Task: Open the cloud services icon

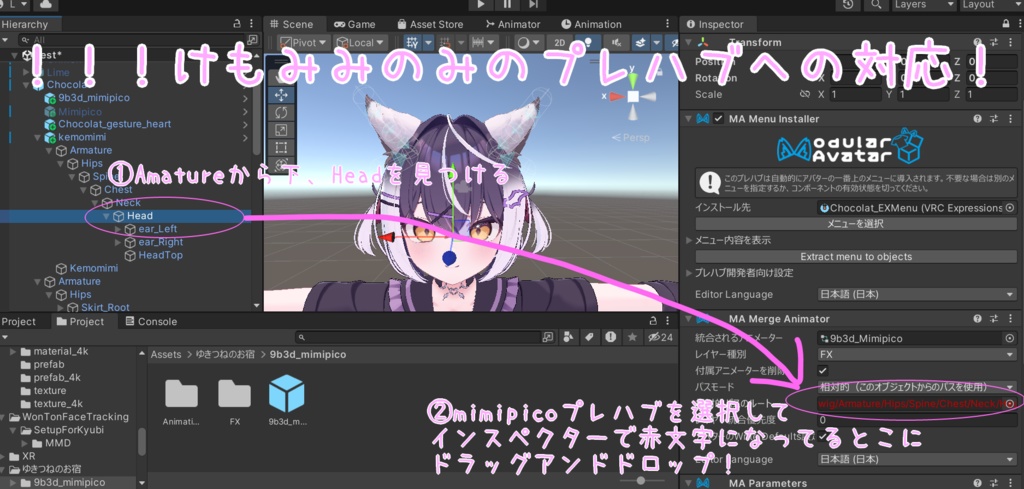Action: click(46, 5)
